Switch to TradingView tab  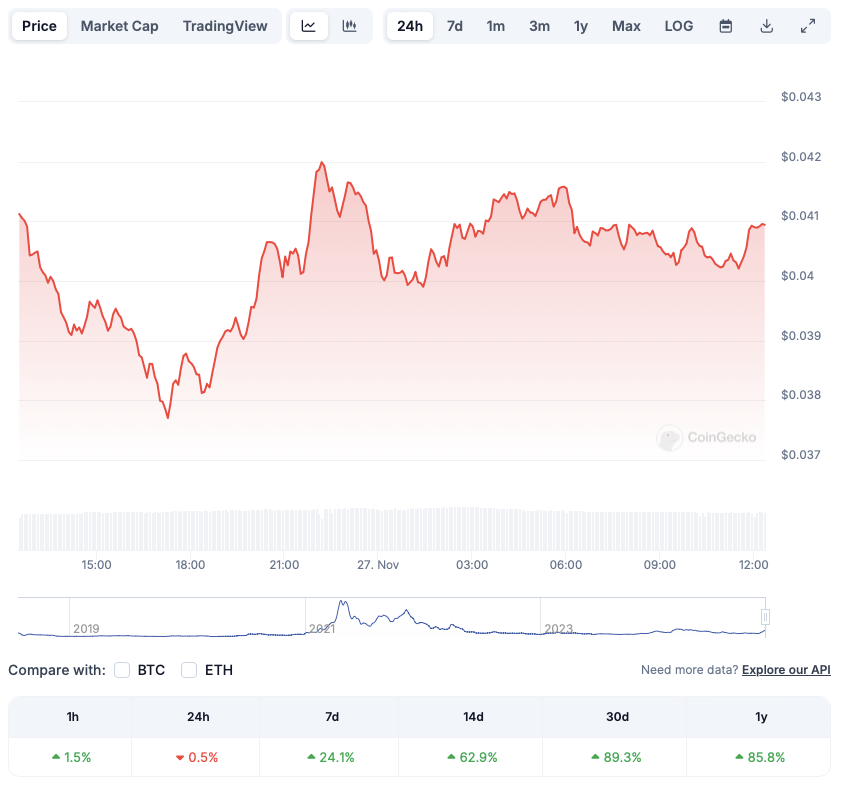point(225,26)
